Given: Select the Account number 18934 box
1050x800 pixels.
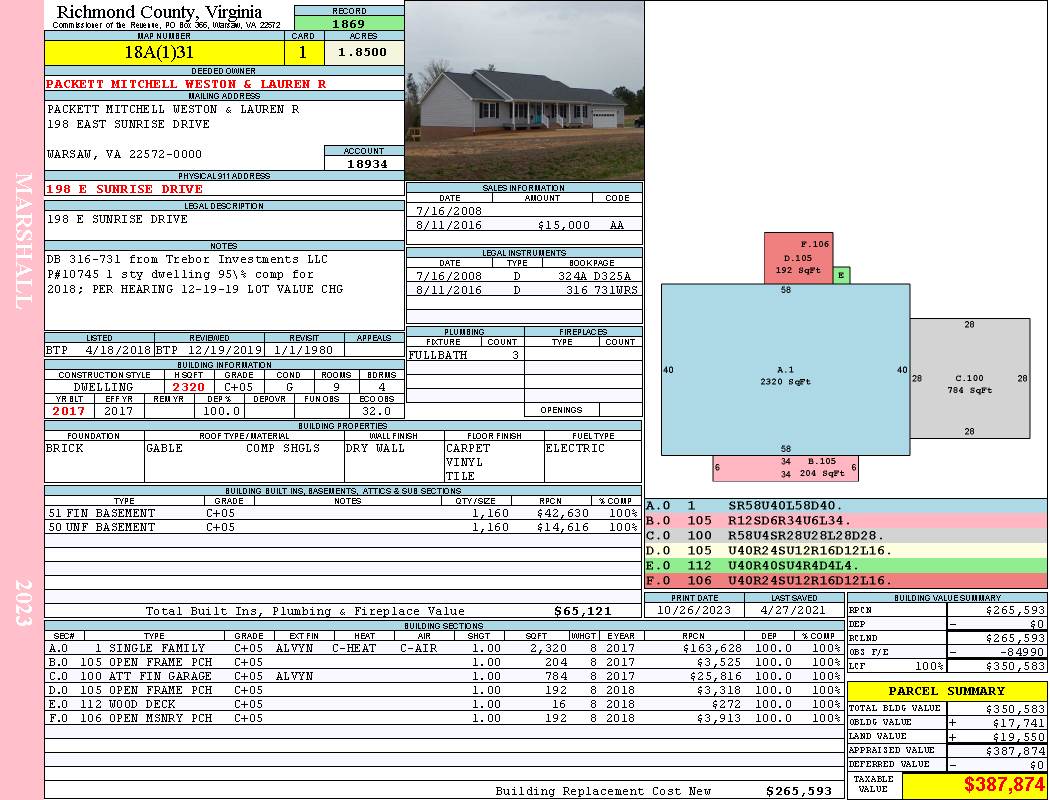Looking at the screenshot, I should click(364, 163).
